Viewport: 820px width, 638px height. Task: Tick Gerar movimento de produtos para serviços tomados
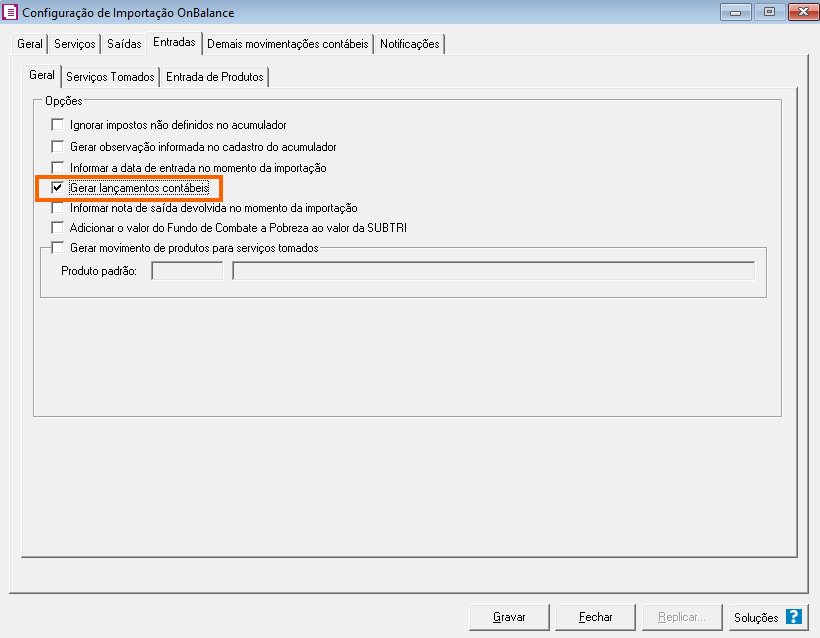pyautogui.click(x=58, y=248)
